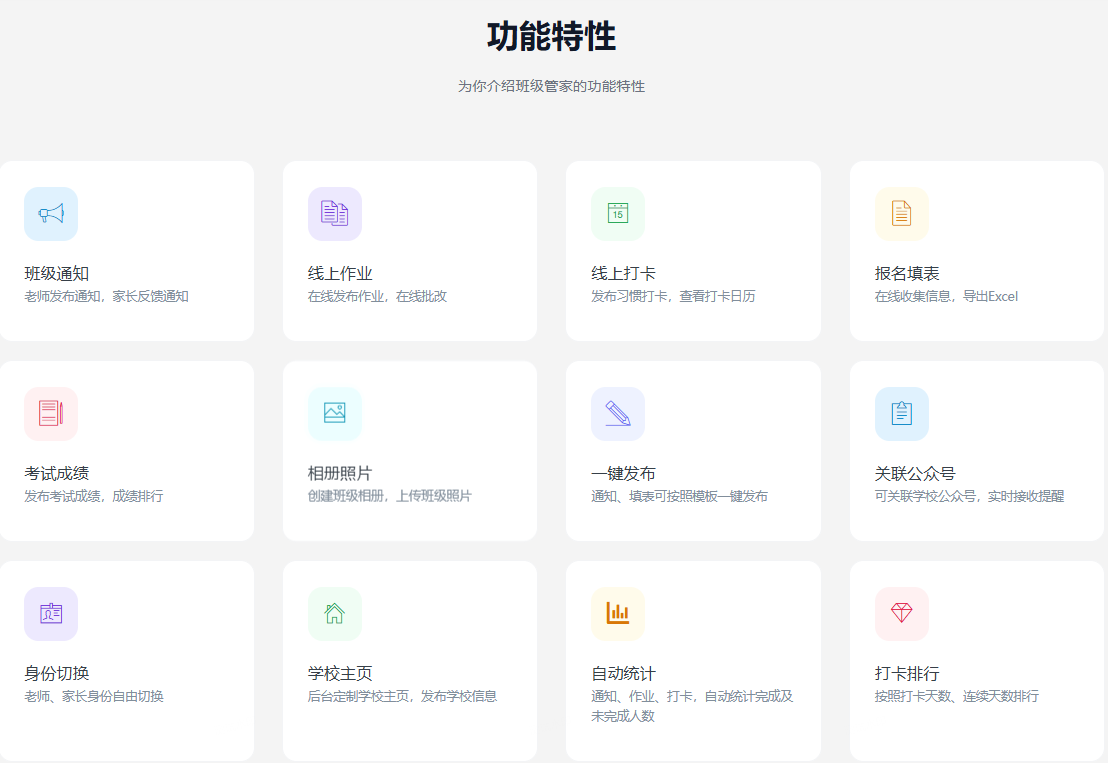Click the 报名填表 description mentioning Excel
Image resolution: width=1108 pixels, height=763 pixels.
946,296
